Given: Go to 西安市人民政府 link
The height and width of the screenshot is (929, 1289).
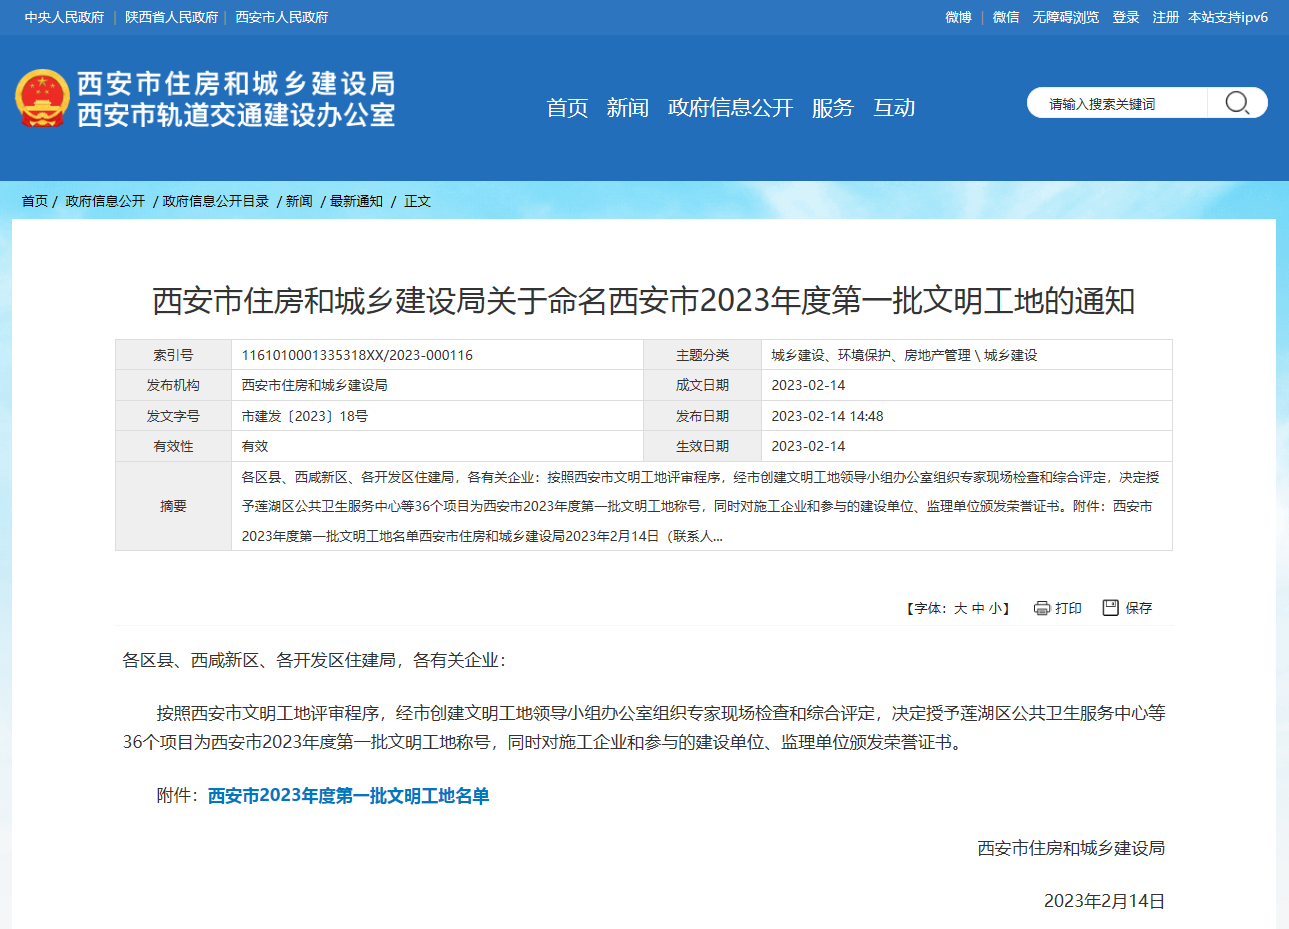Looking at the screenshot, I should point(281,17).
